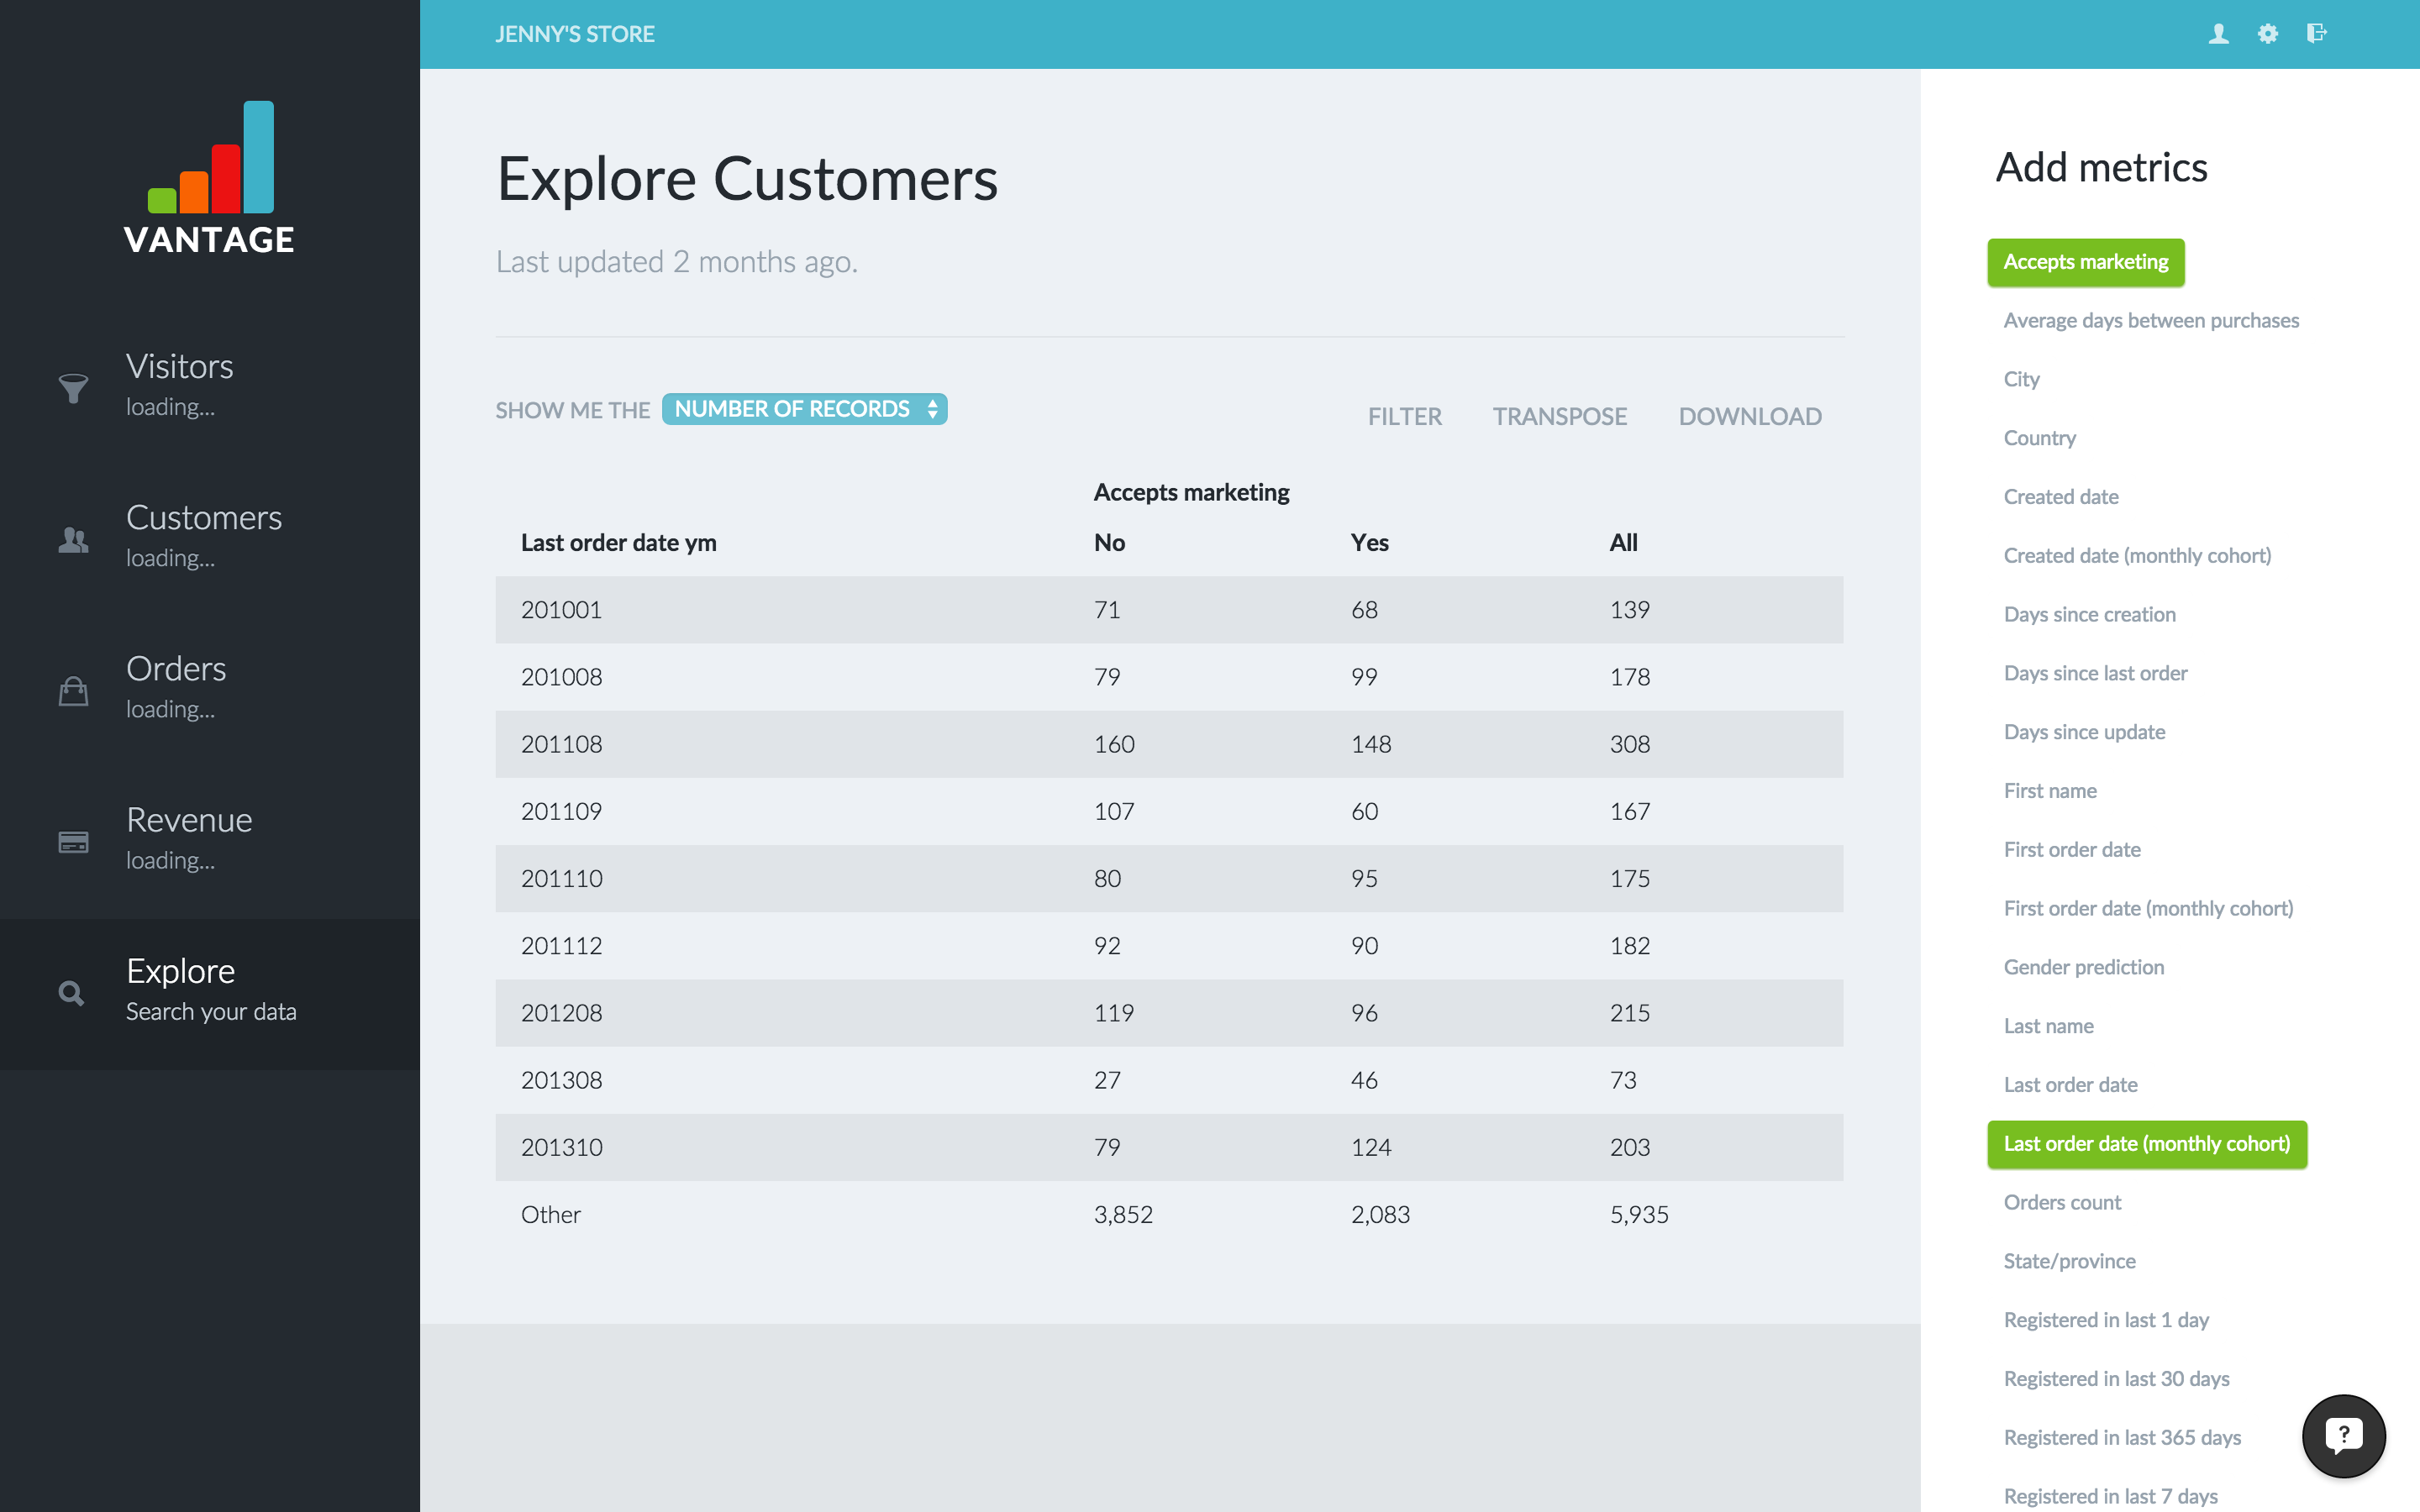2420x1512 pixels.
Task: Expand the Filter options
Action: coord(1404,416)
